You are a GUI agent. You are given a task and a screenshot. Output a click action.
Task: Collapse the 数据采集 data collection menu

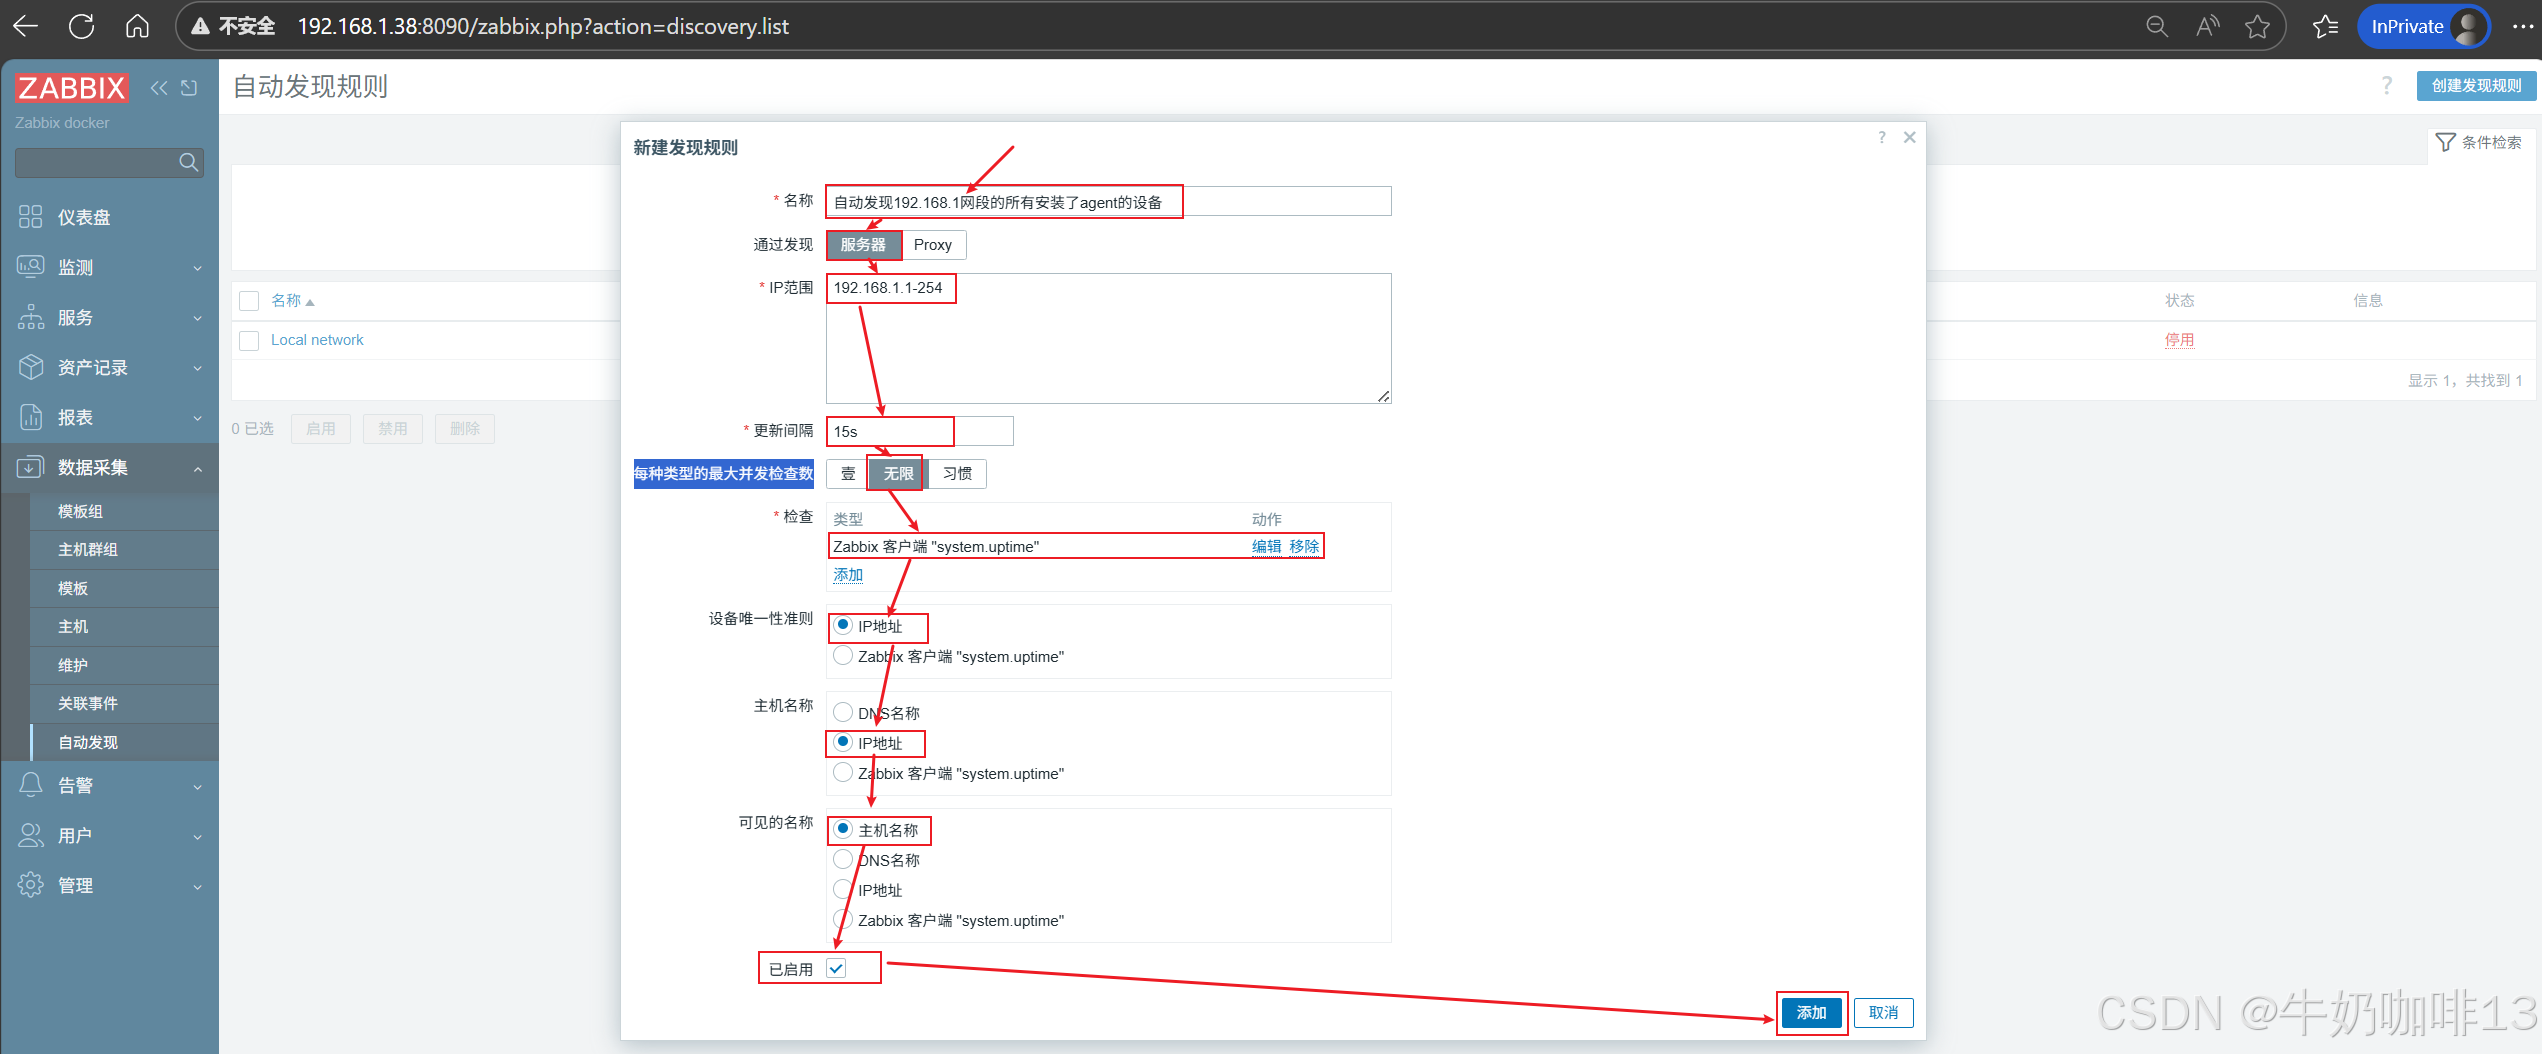[x=110, y=467]
